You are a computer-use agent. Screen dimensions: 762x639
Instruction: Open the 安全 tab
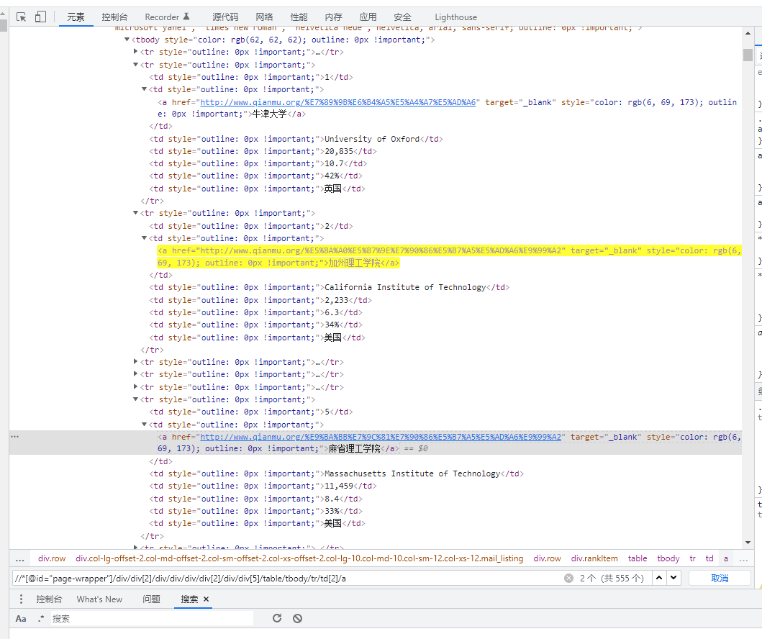pyautogui.click(x=402, y=17)
